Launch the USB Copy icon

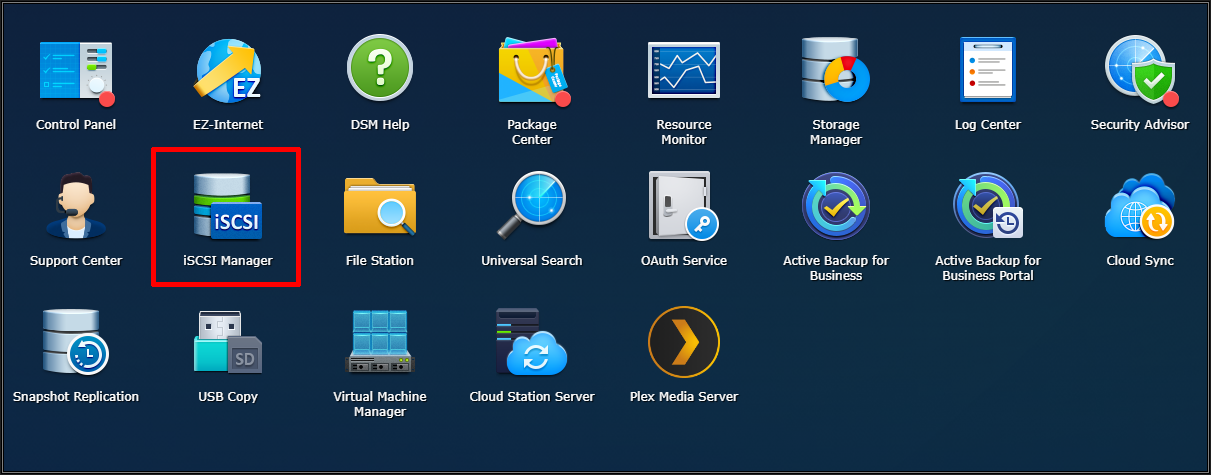pyautogui.click(x=228, y=341)
